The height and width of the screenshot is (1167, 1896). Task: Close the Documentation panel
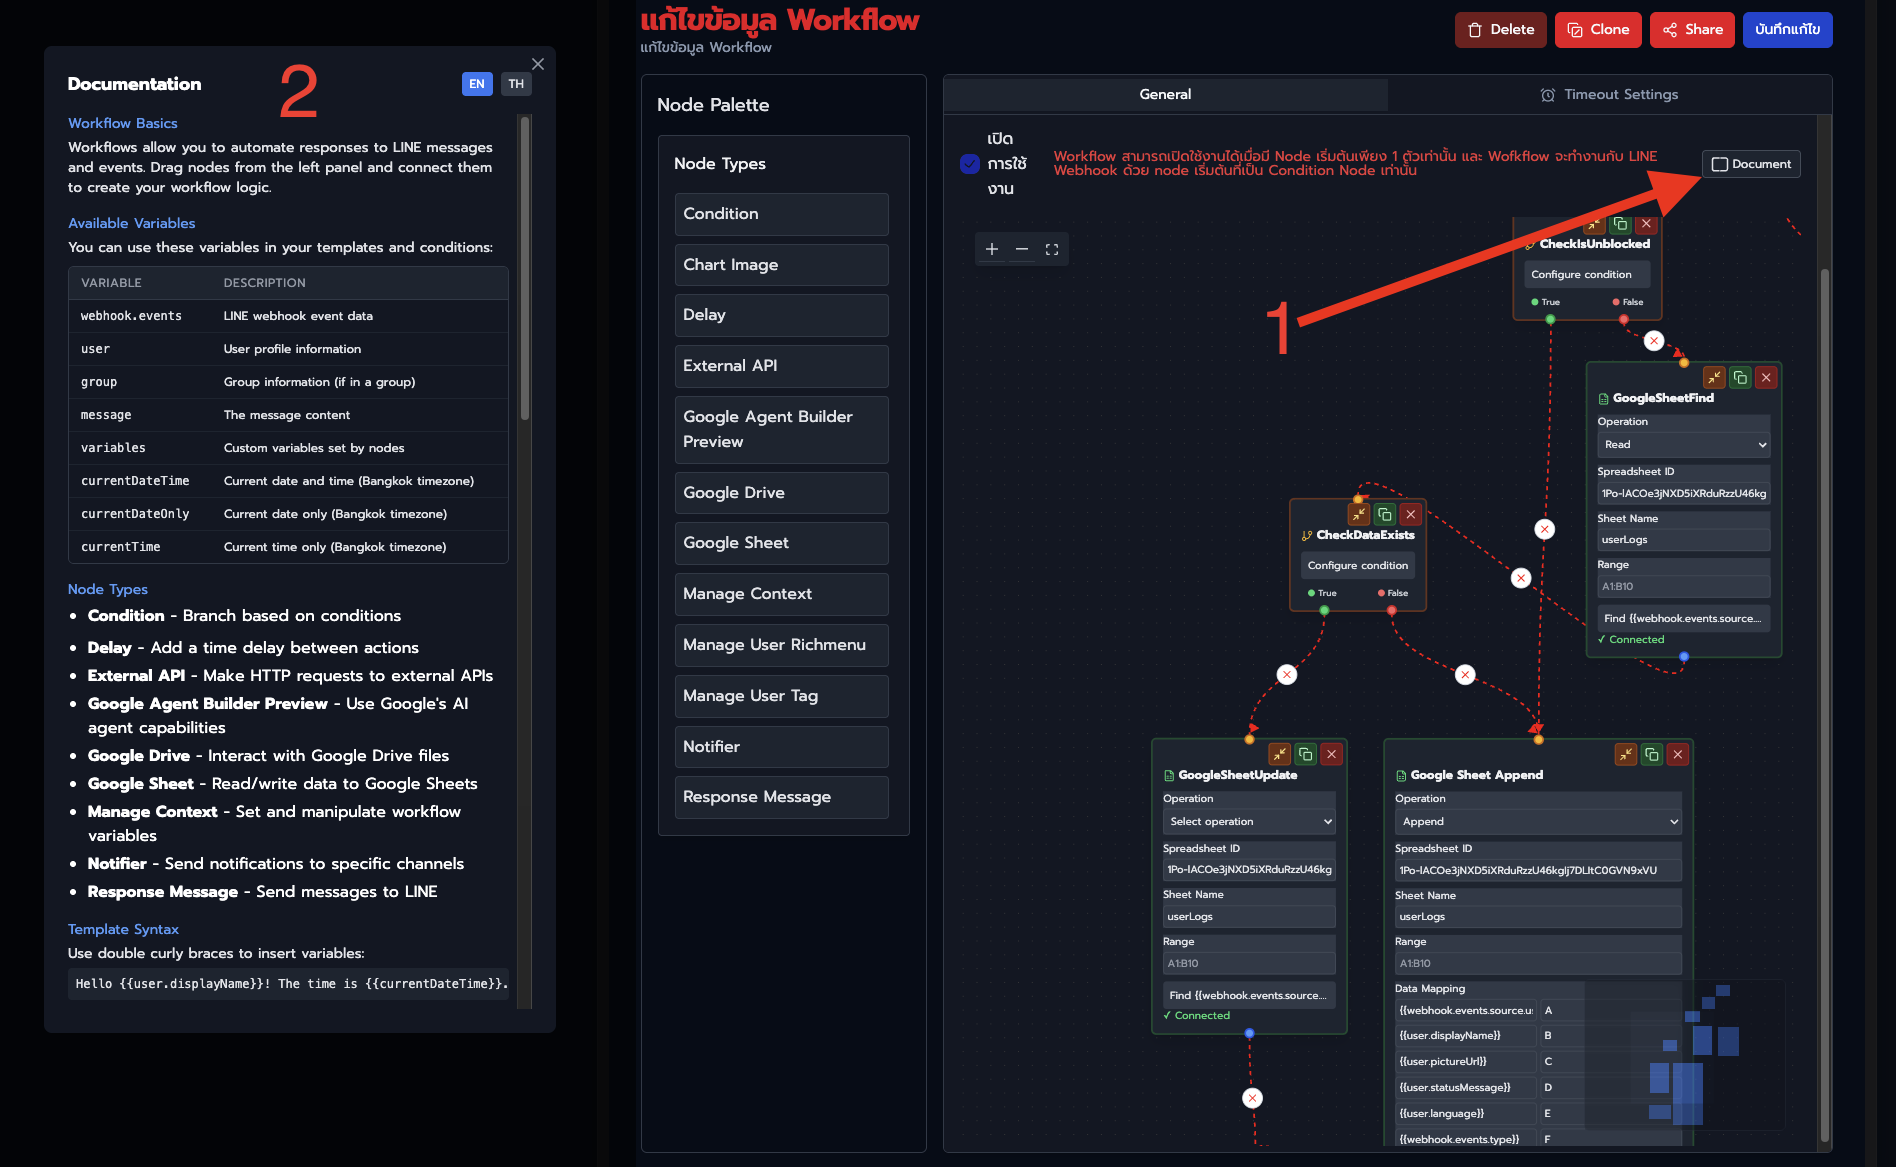[538, 64]
